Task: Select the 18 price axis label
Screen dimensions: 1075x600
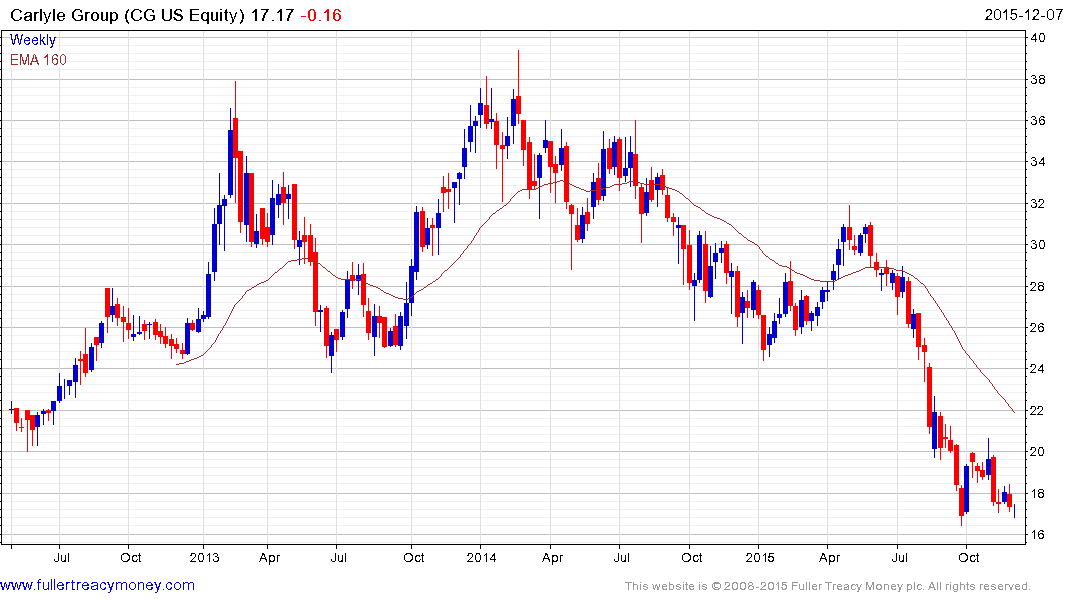Action: click(1038, 494)
